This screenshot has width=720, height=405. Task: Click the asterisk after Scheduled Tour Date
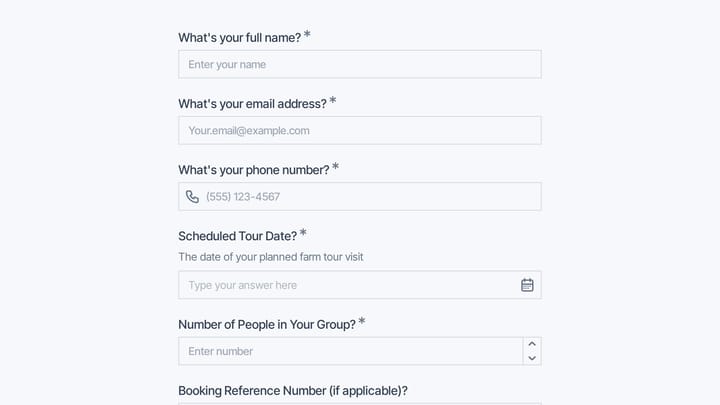coord(303,232)
